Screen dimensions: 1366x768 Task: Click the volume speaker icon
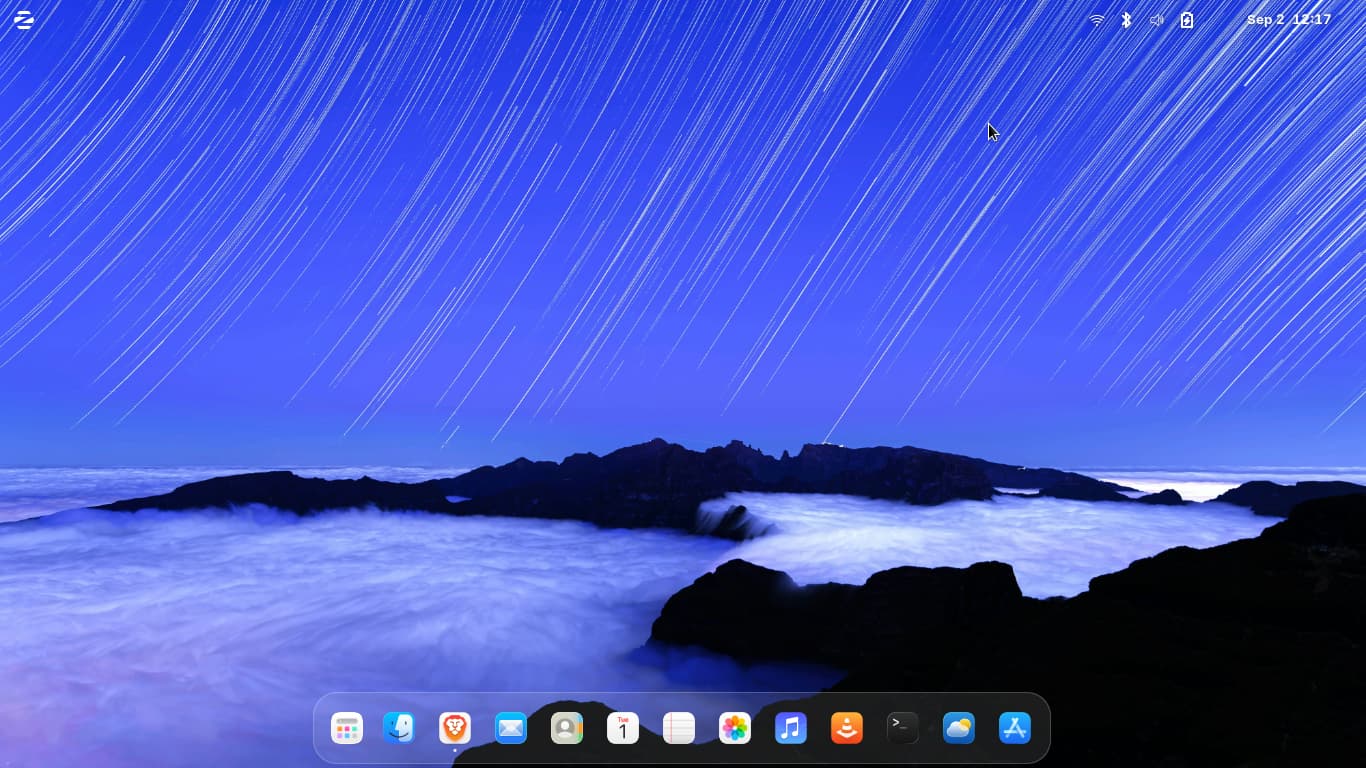tap(1156, 20)
